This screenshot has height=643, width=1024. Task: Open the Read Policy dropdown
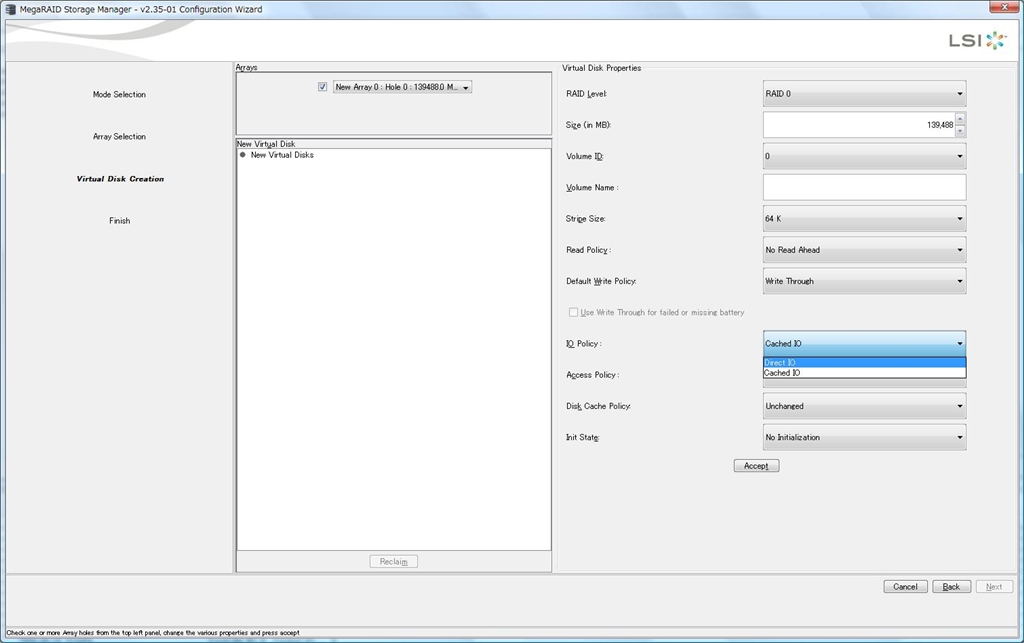pyautogui.click(x=864, y=250)
